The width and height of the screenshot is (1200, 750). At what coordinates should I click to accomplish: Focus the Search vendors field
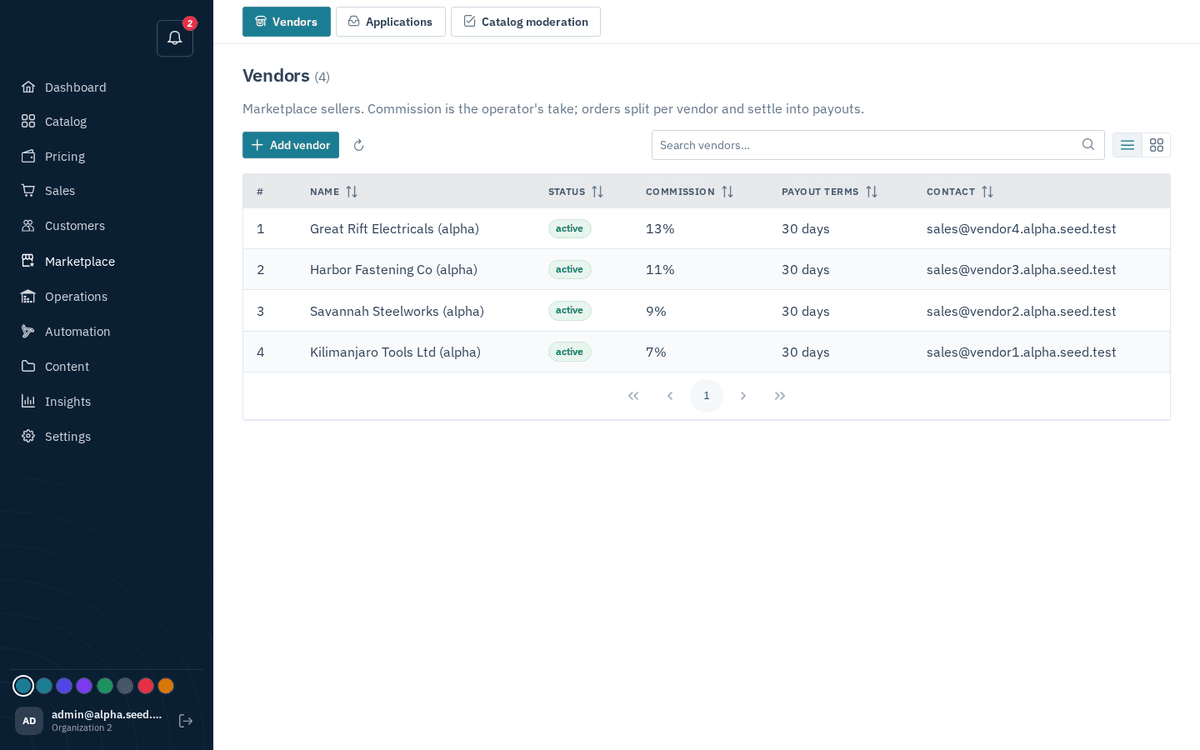878,145
